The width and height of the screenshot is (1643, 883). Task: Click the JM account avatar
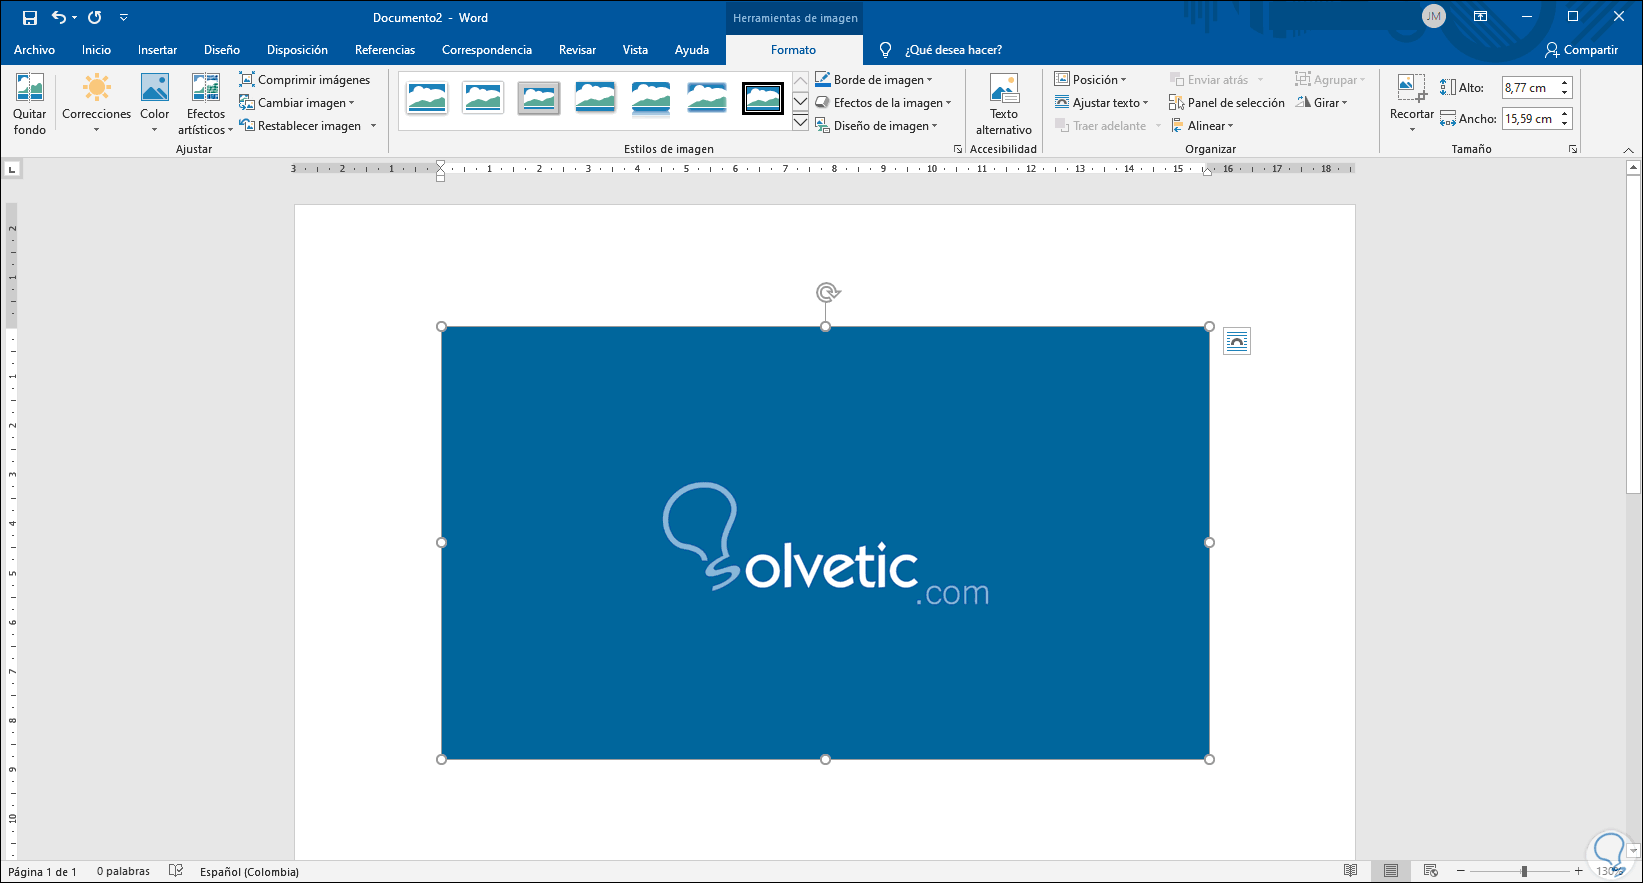pos(1434,17)
